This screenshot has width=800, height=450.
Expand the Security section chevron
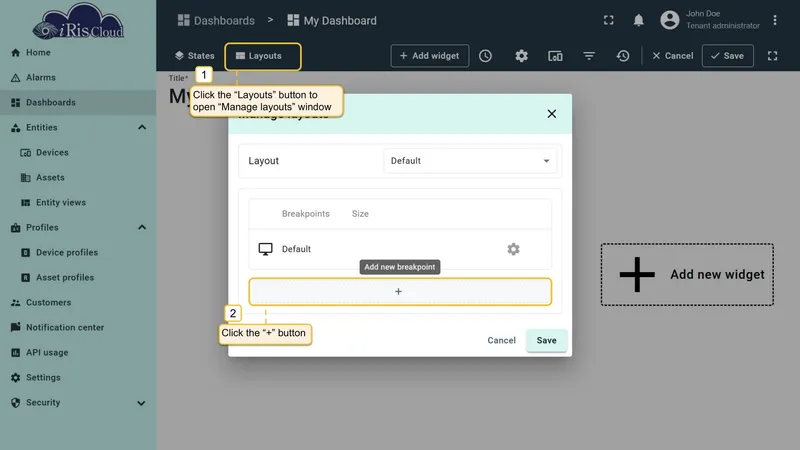pos(141,403)
